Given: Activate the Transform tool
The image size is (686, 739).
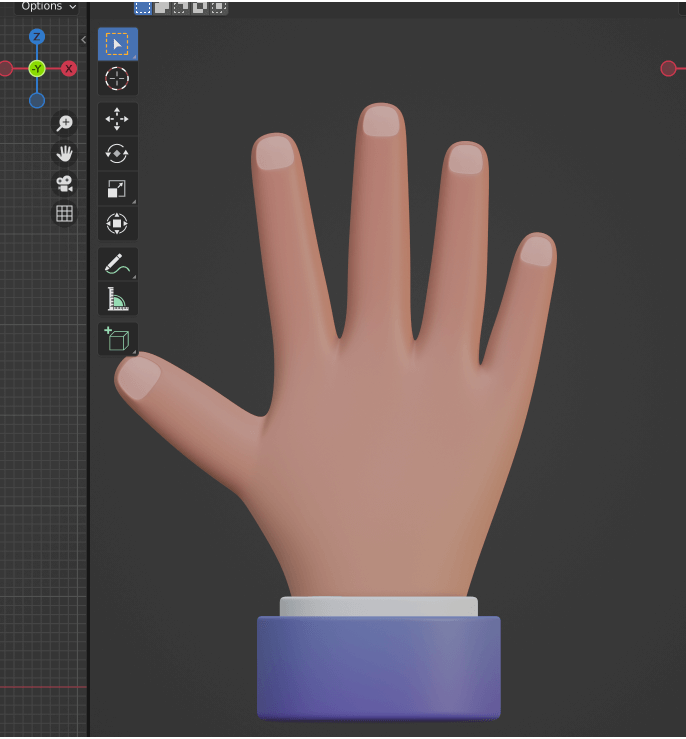Looking at the screenshot, I should click(x=117, y=223).
